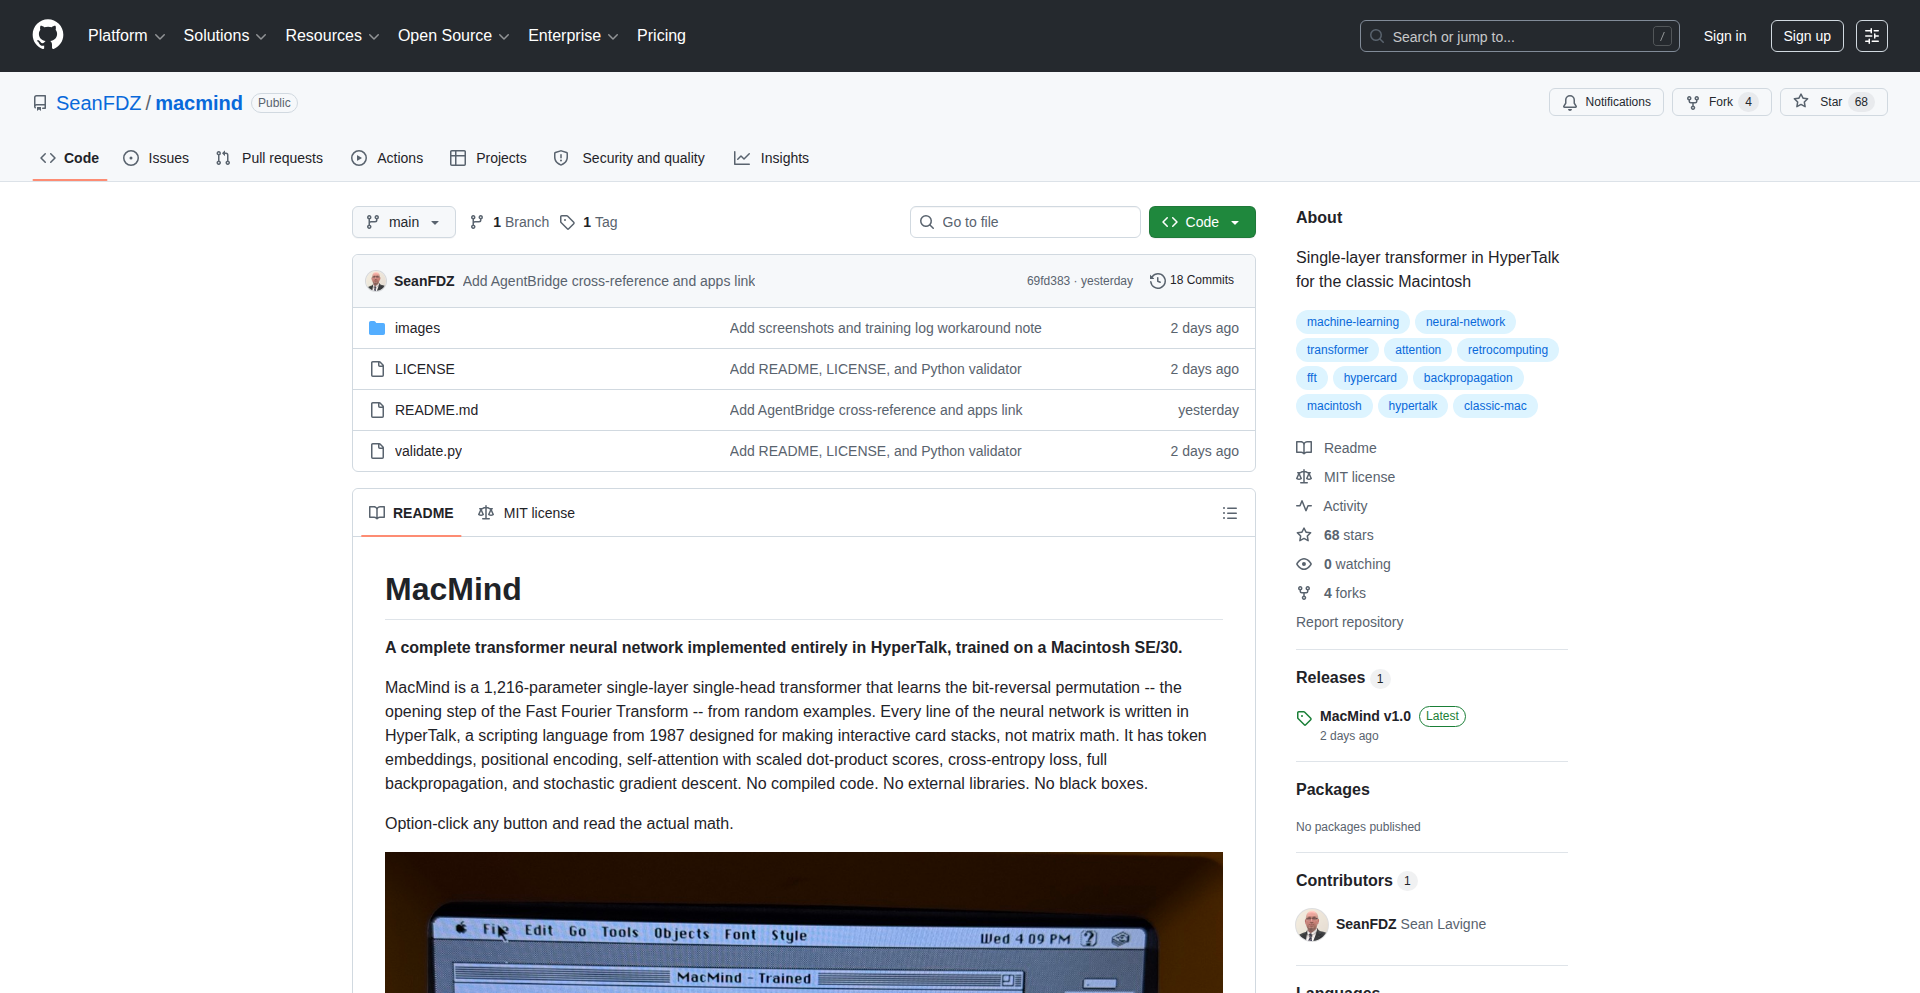Open the validate.py file link
The image size is (1920, 993).
pyautogui.click(x=428, y=451)
